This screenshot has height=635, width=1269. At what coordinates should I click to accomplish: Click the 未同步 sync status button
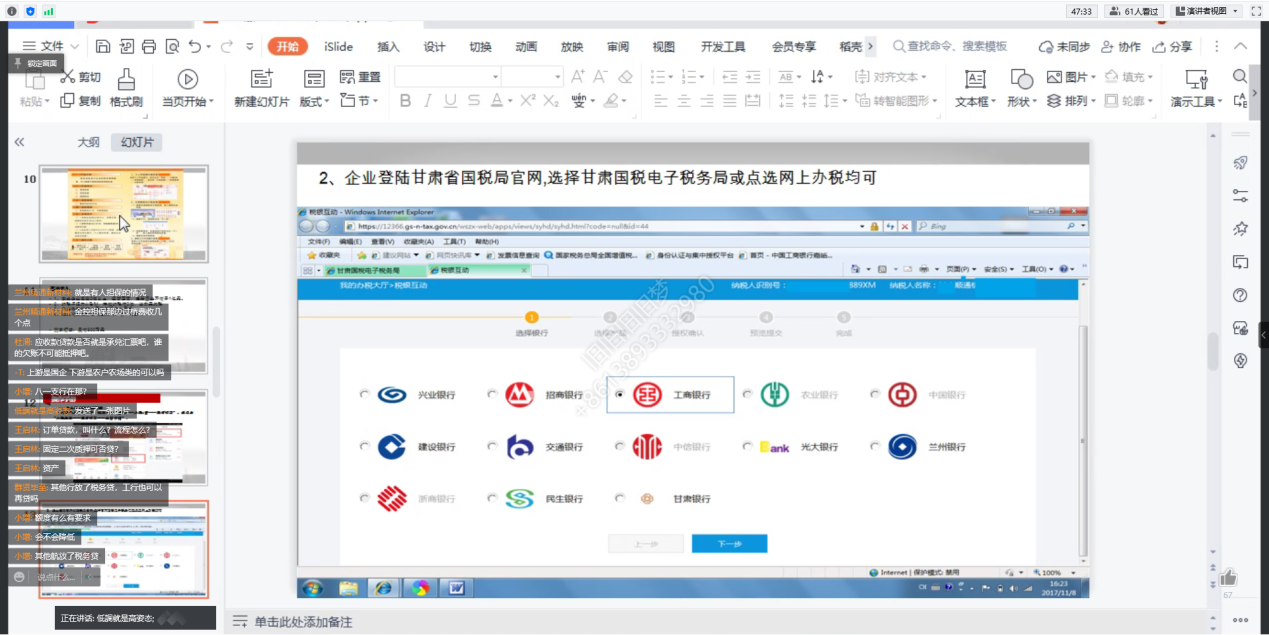click(x=1065, y=46)
